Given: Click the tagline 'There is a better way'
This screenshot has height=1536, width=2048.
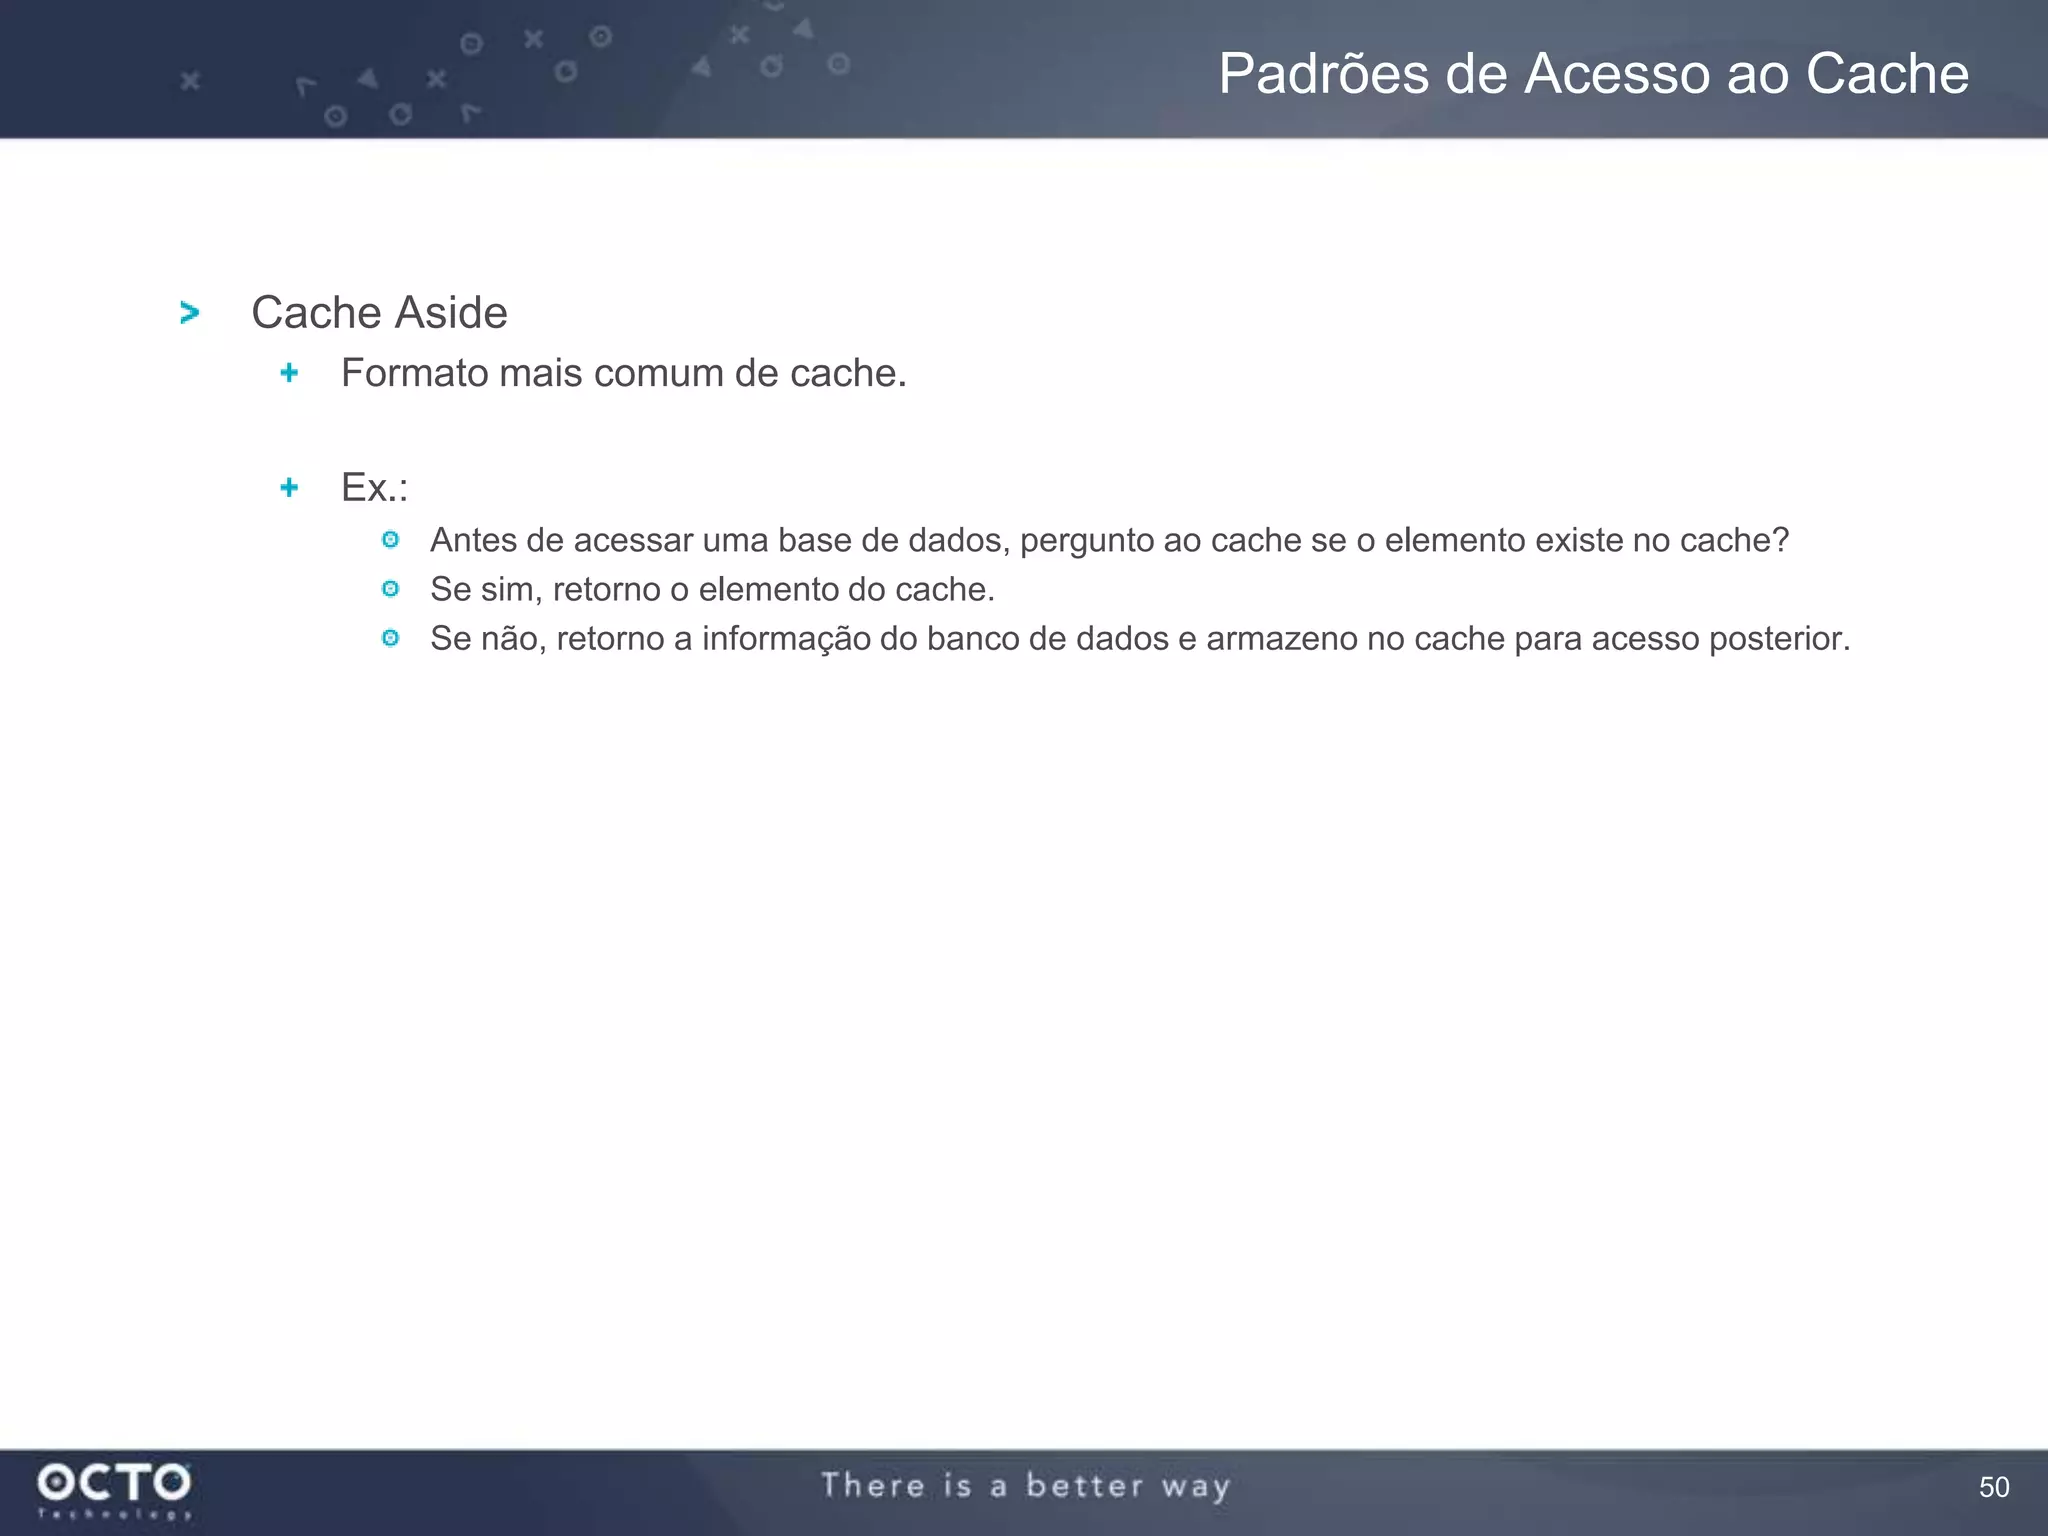Looking at the screenshot, I should pos(1025,1486).
